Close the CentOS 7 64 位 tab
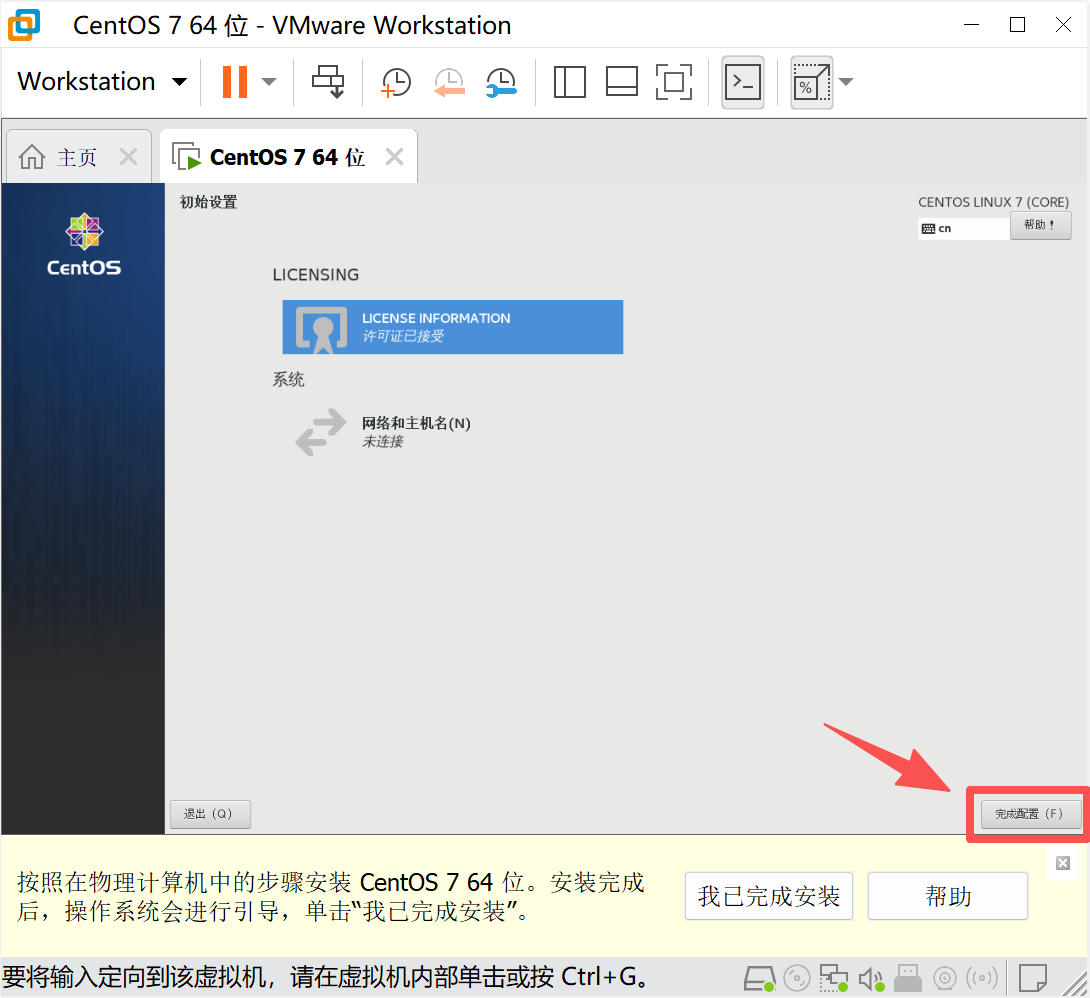Image resolution: width=1090 pixels, height=998 pixels. click(394, 156)
